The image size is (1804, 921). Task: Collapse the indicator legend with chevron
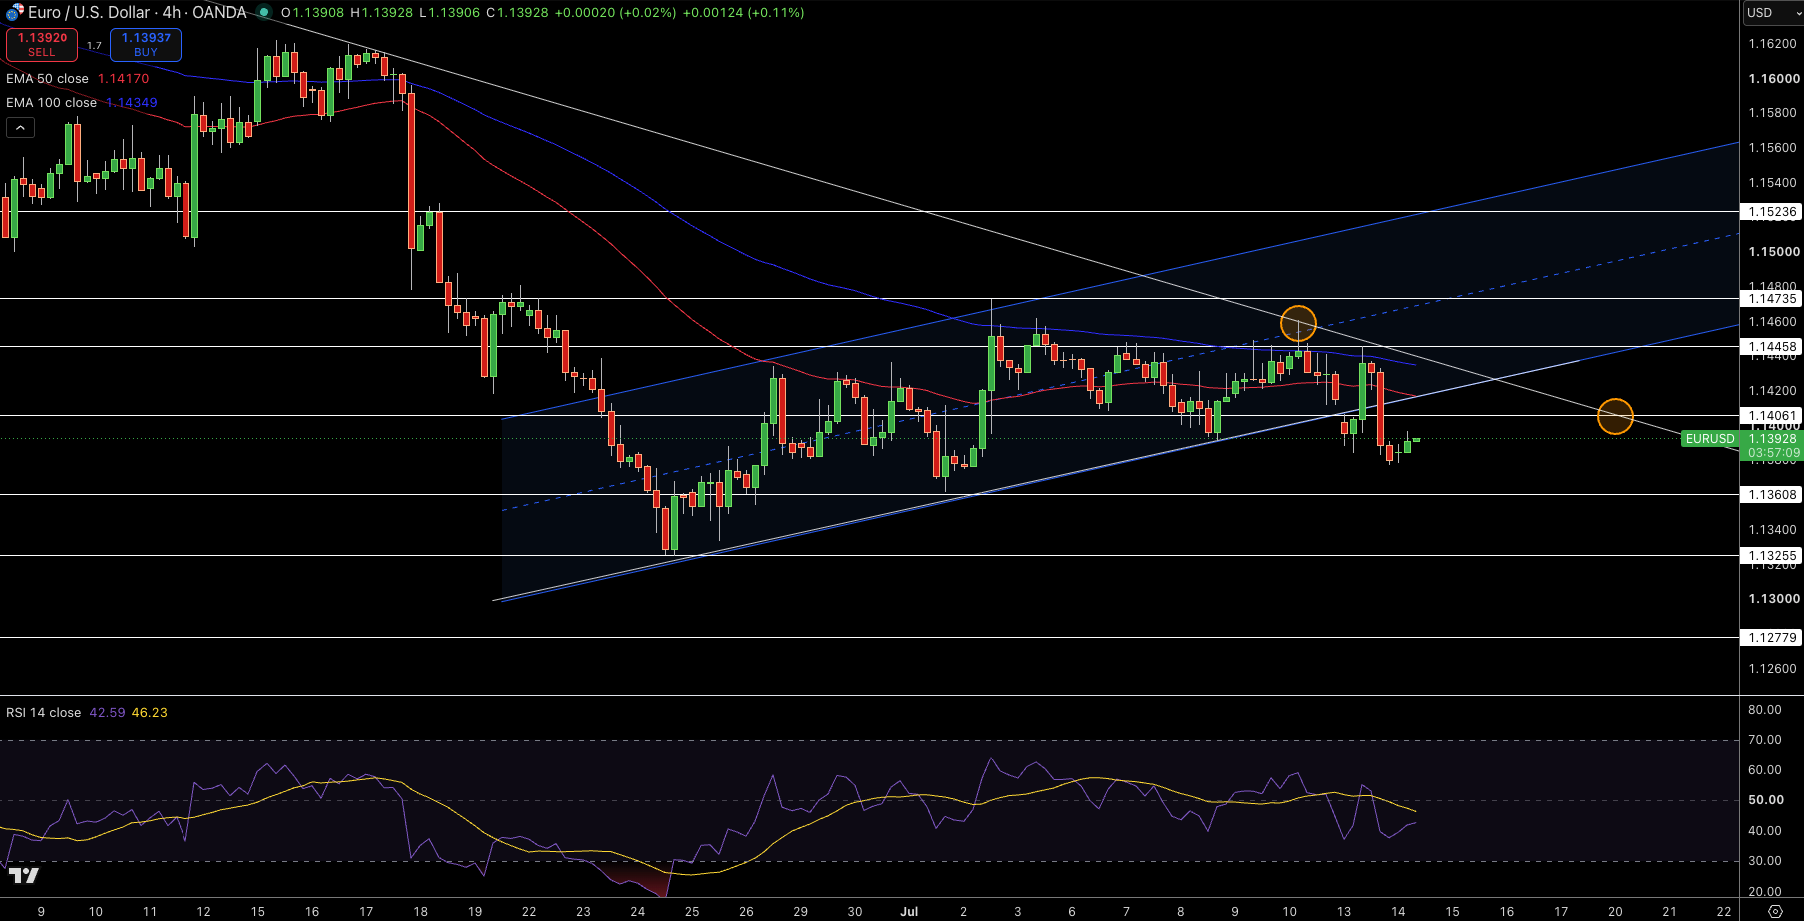click(x=20, y=128)
